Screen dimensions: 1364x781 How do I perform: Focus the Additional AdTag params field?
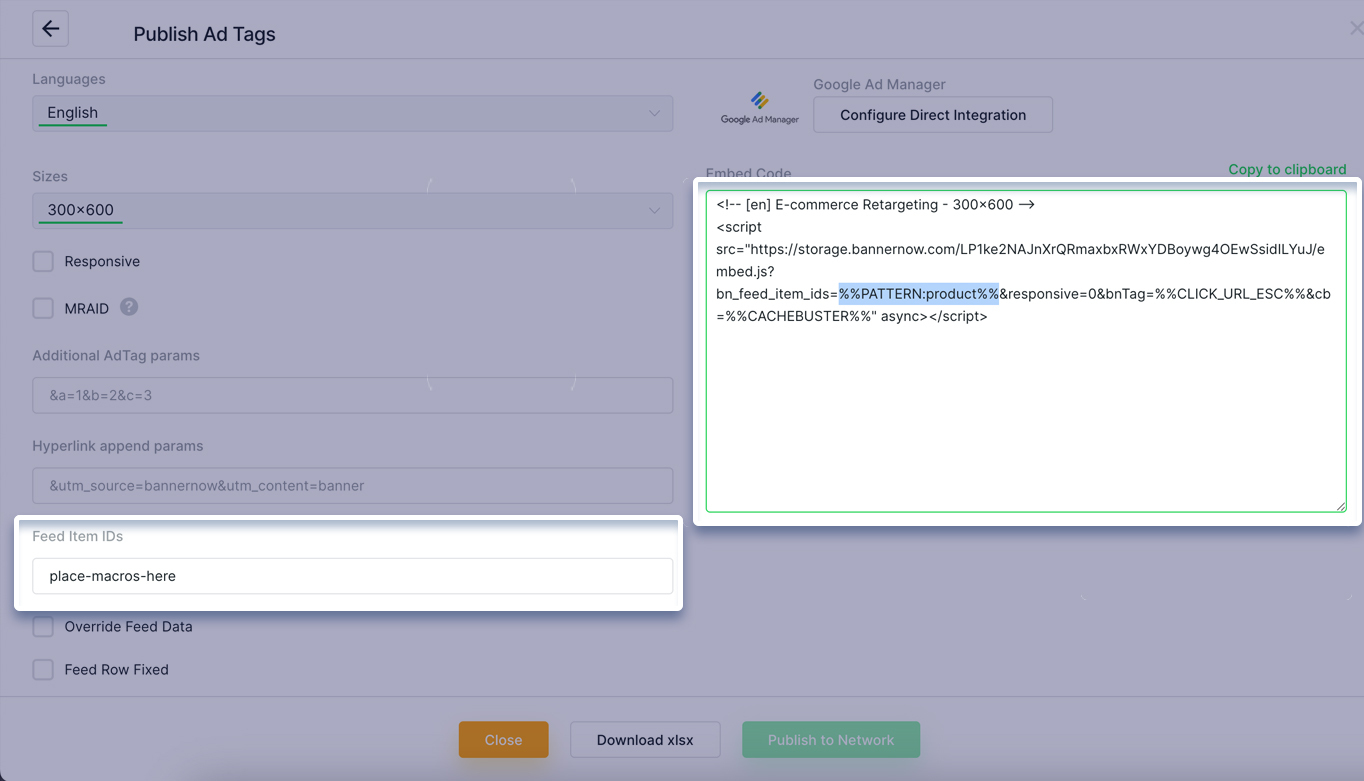pos(352,395)
